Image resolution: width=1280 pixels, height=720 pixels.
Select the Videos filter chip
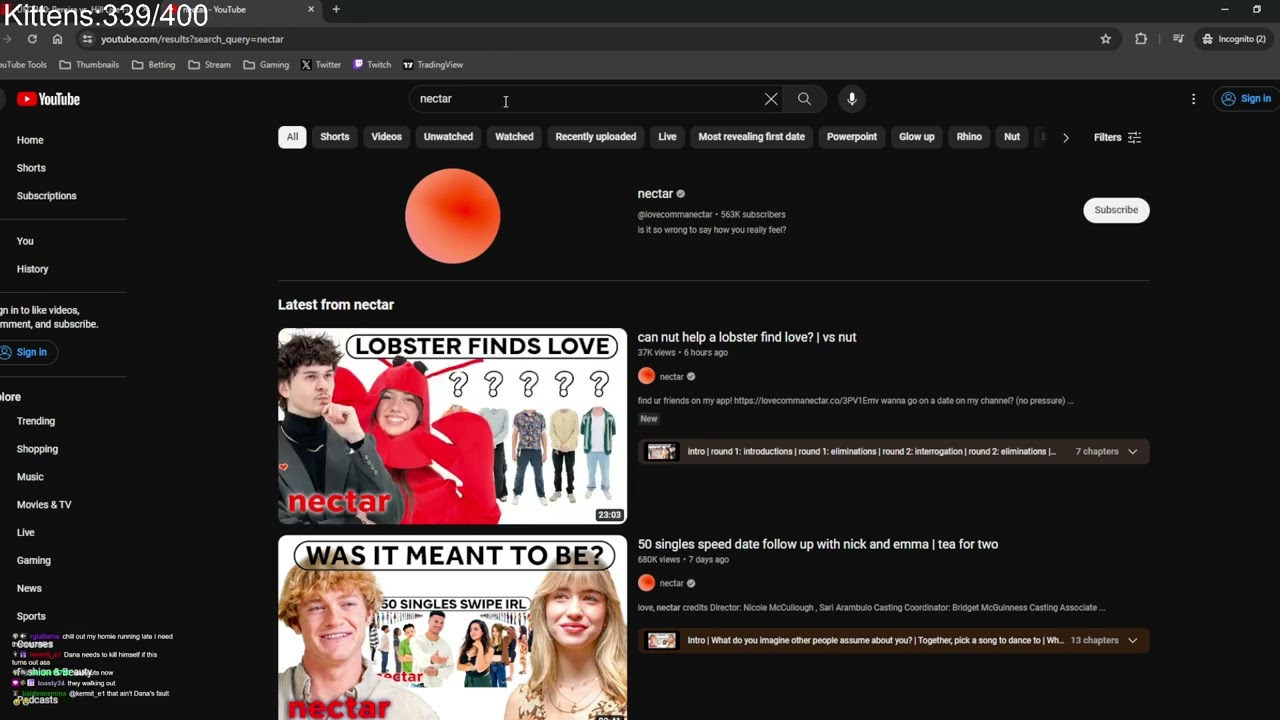(387, 137)
